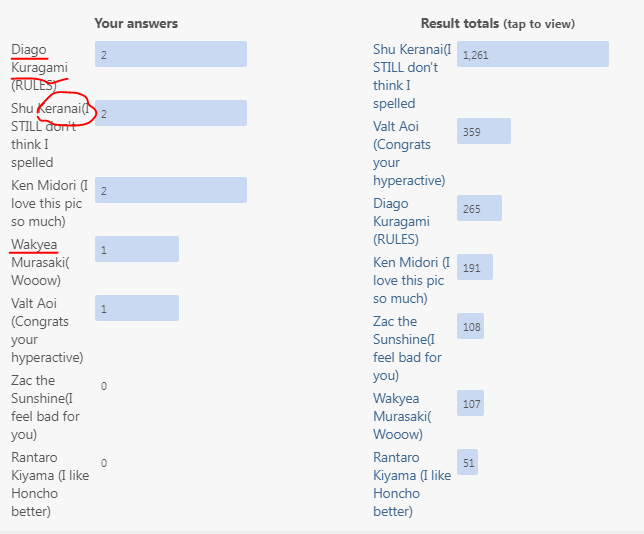Click the 265 votes result bar
This screenshot has height=534, width=644.
tap(479, 208)
